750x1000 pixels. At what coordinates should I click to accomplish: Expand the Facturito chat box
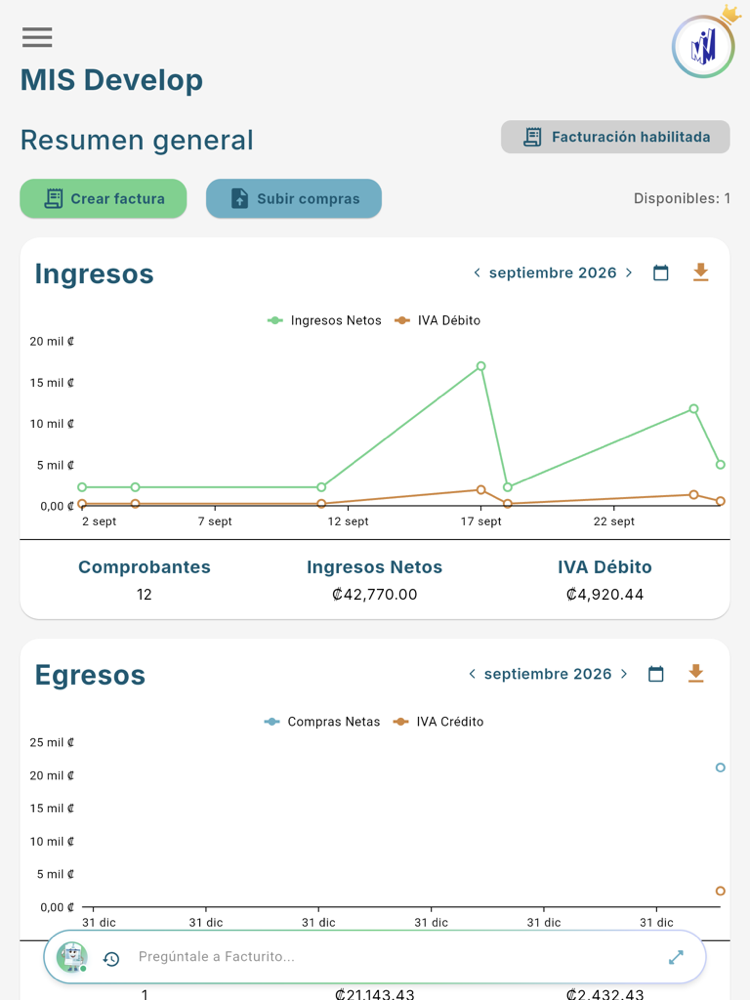point(676,957)
